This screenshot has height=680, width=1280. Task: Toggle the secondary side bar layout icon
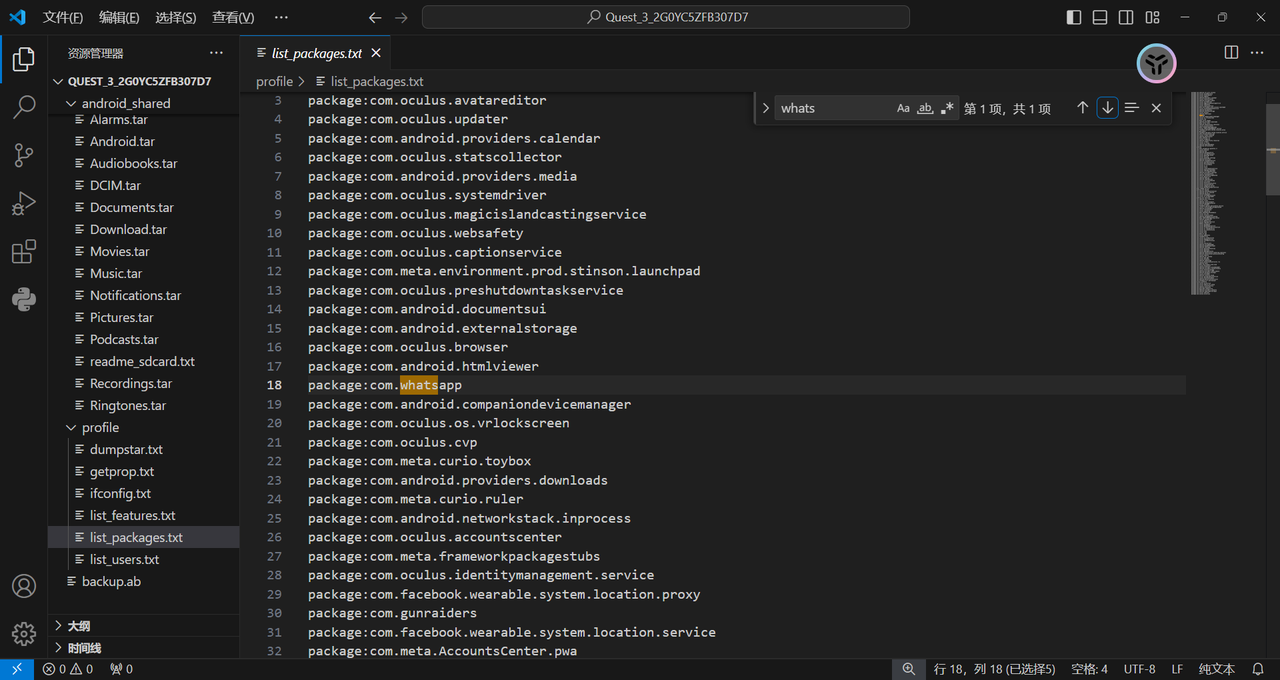tap(1126, 17)
